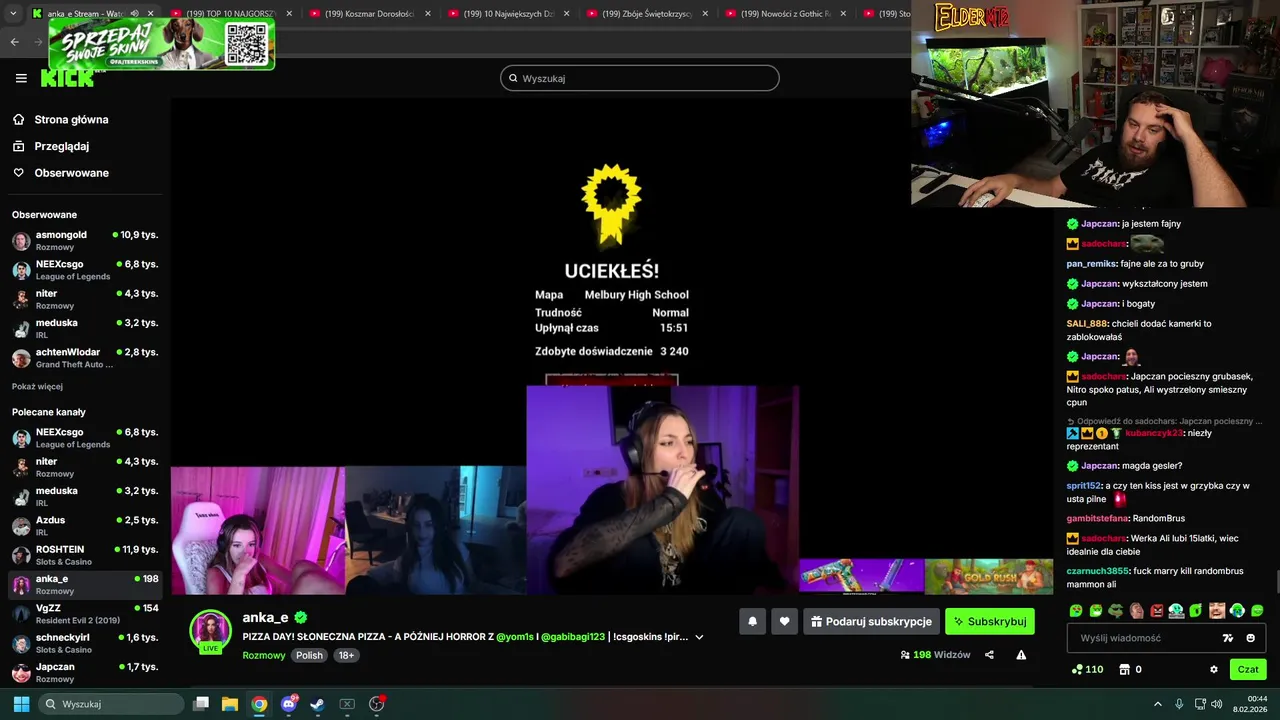Open the ROSHTEIN recommended channel
The height and width of the screenshot is (720, 1280).
[x=85, y=555]
